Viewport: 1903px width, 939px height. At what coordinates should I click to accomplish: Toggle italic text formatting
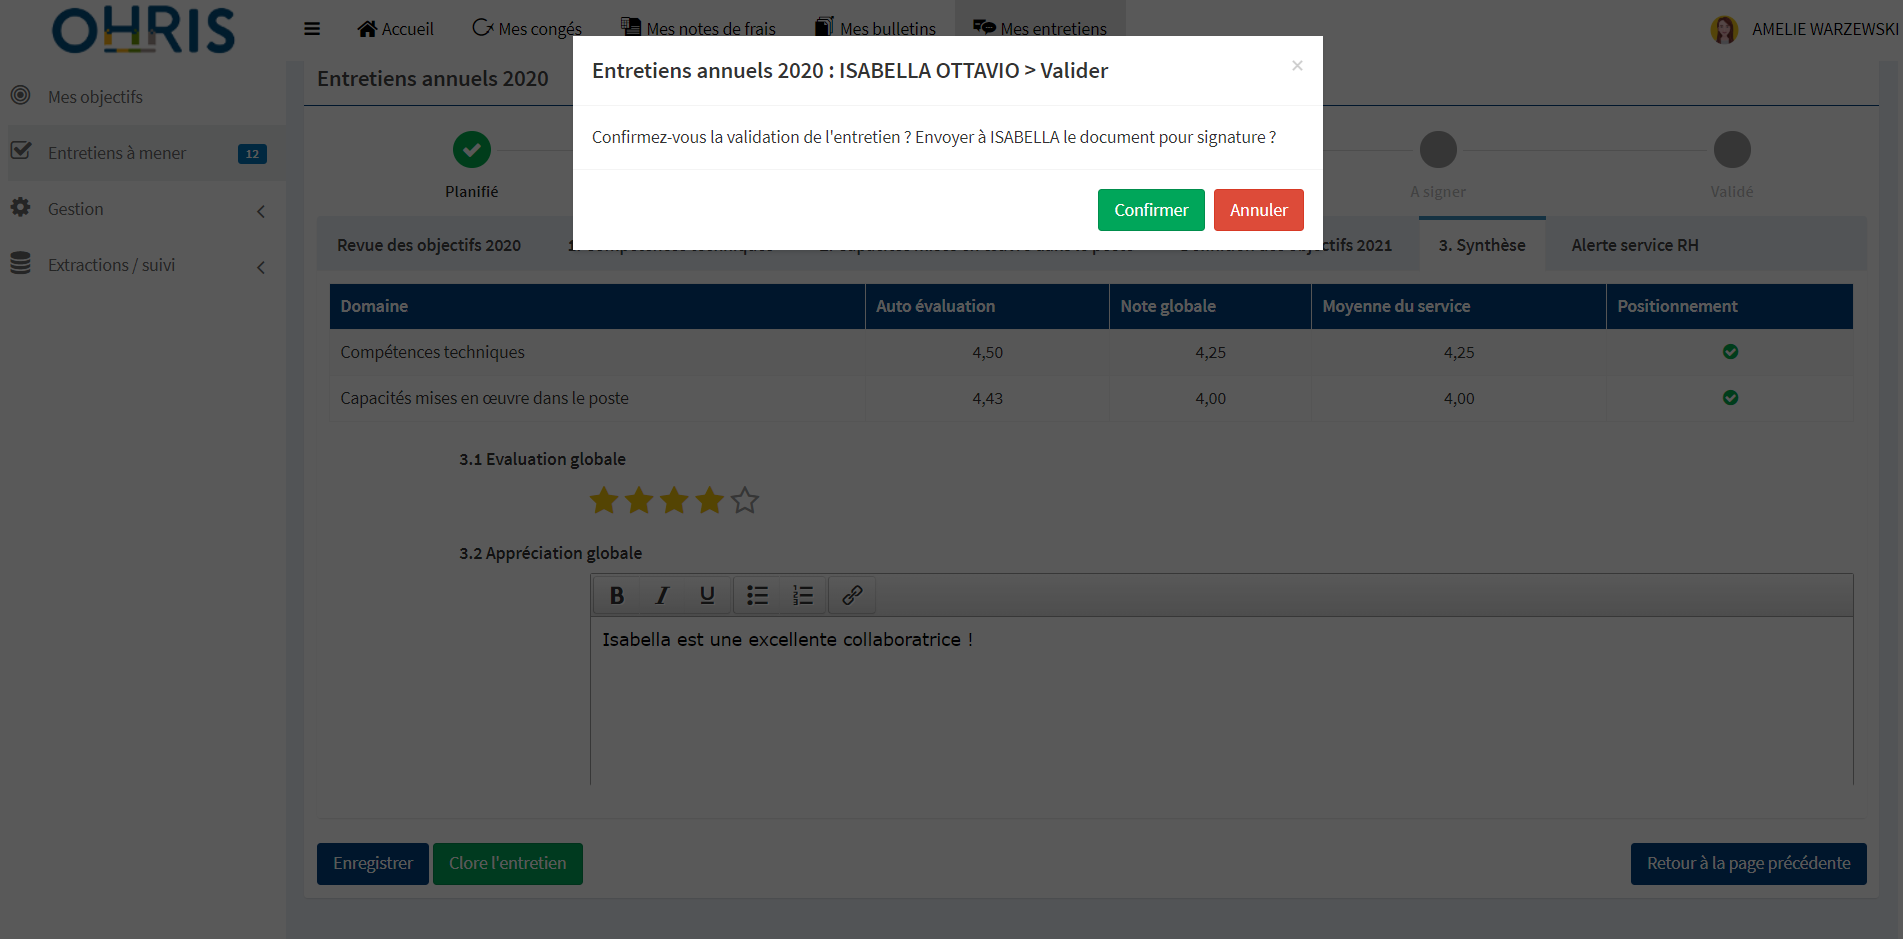[x=662, y=595]
